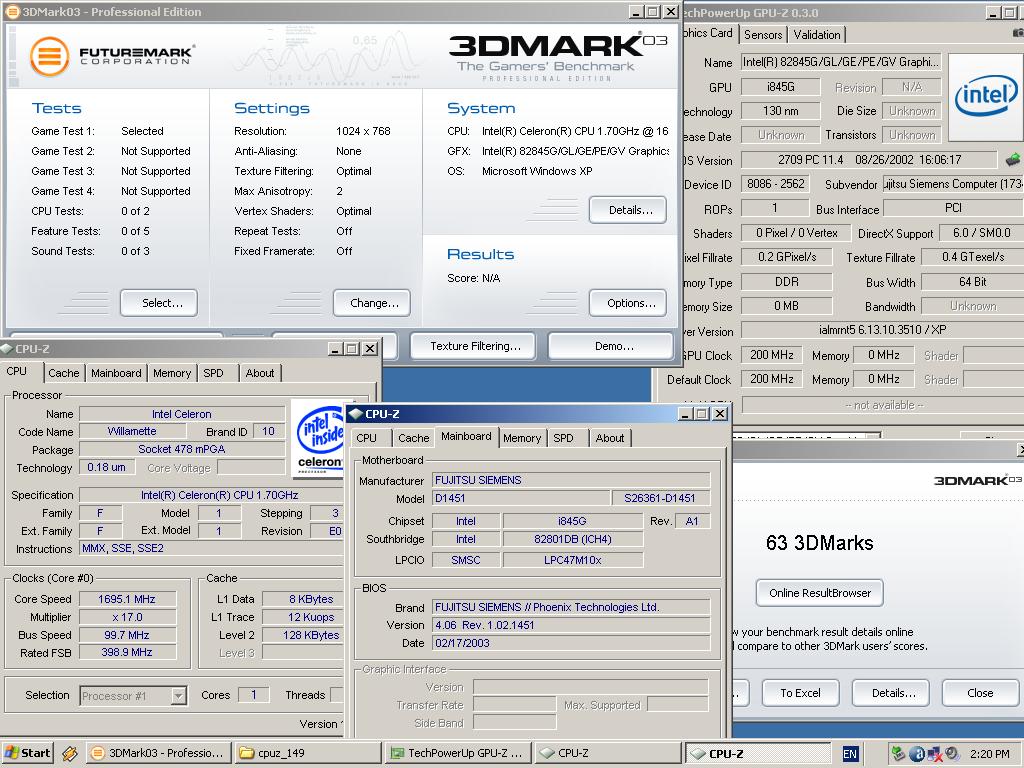Click the Rated FSB 398.9 MHz field
The height and width of the screenshot is (768, 1024).
[127, 652]
